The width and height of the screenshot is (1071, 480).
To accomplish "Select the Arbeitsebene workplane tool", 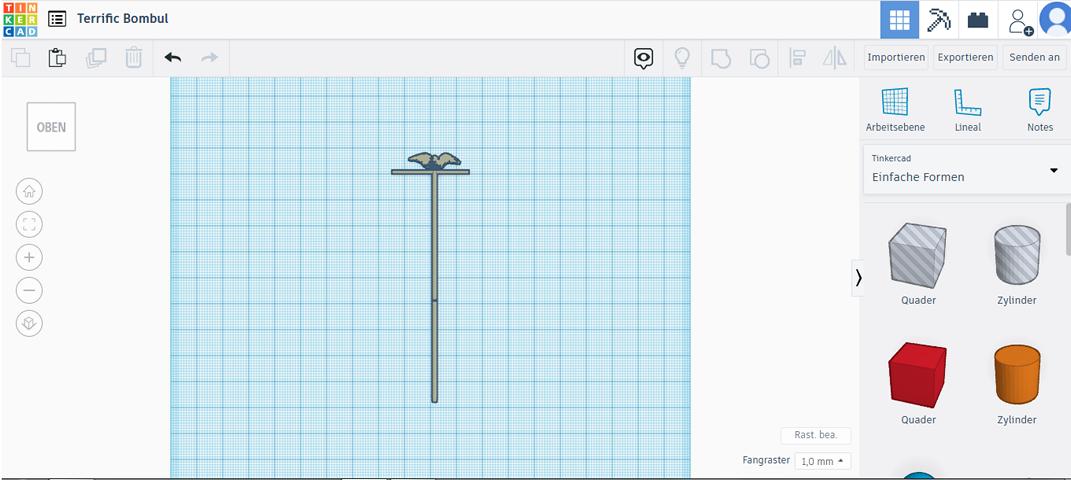I will click(x=895, y=109).
